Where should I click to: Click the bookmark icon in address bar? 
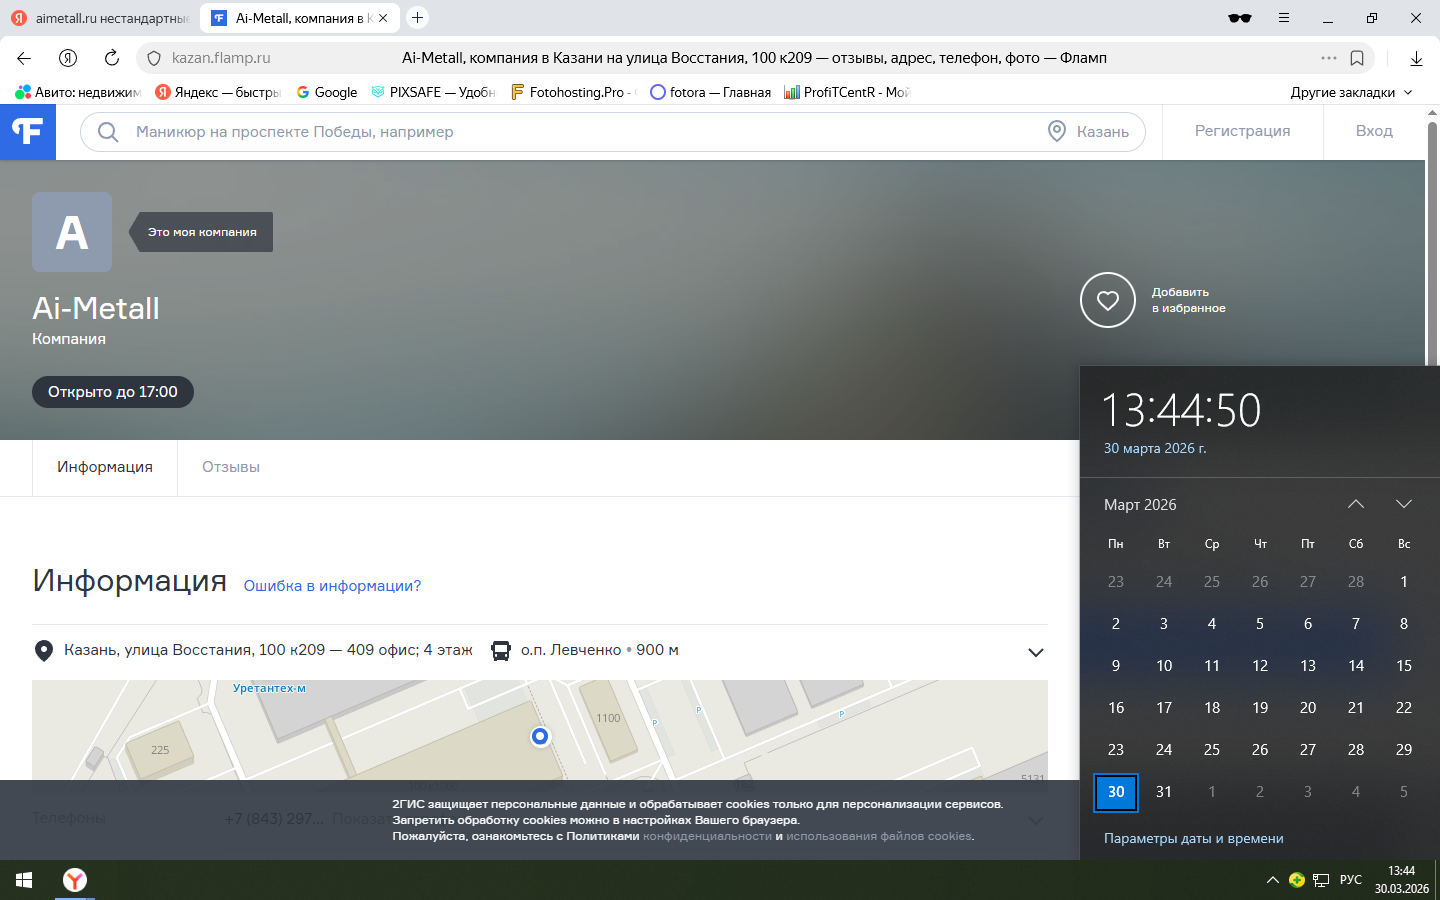1357,58
